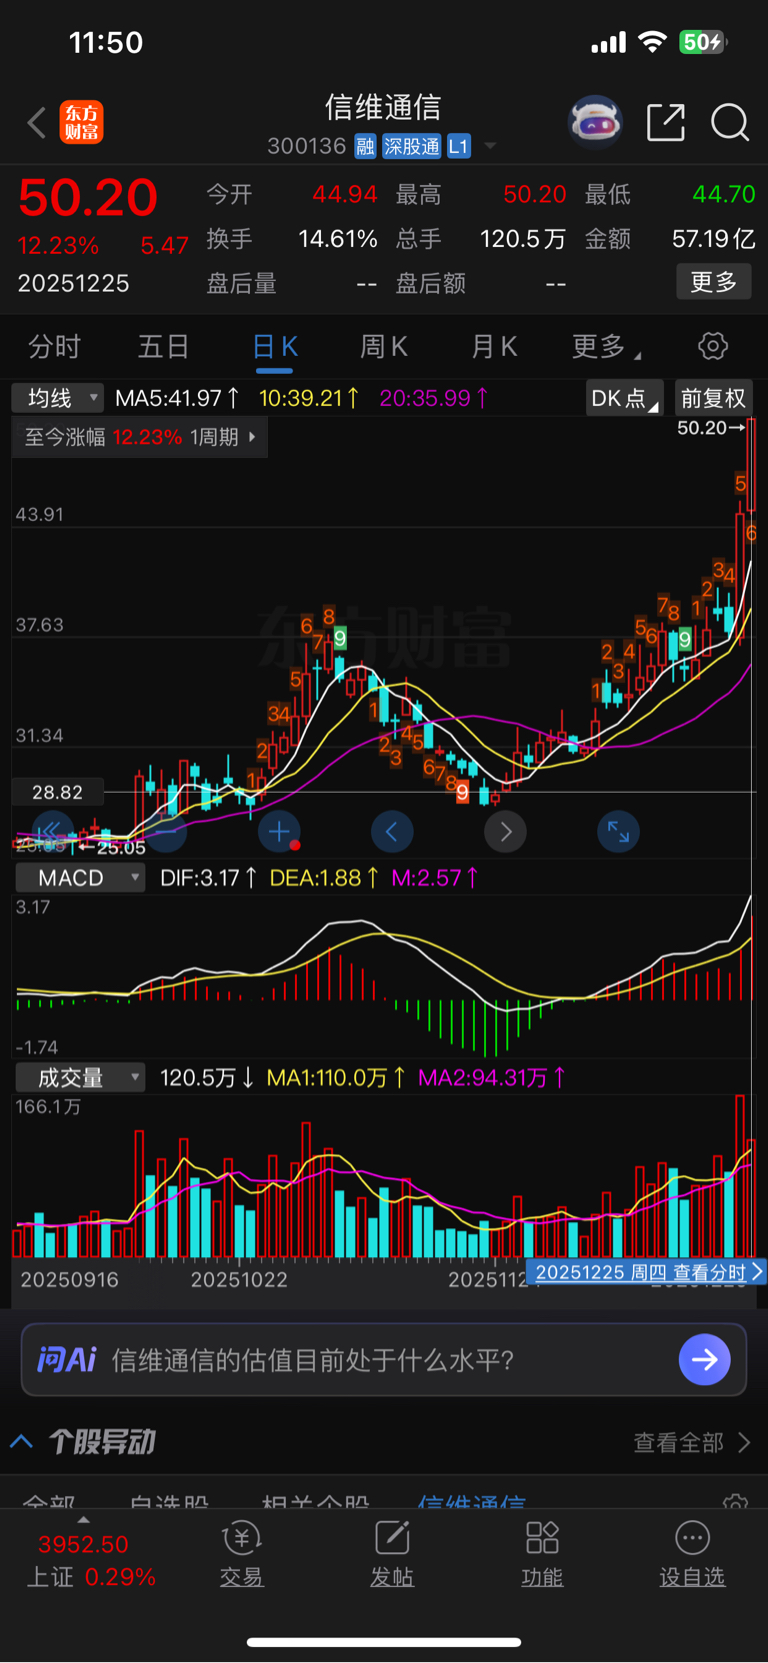Expand stock title dropdown arrow
Screen dimensions: 768x1663
pyautogui.click(x=490, y=146)
